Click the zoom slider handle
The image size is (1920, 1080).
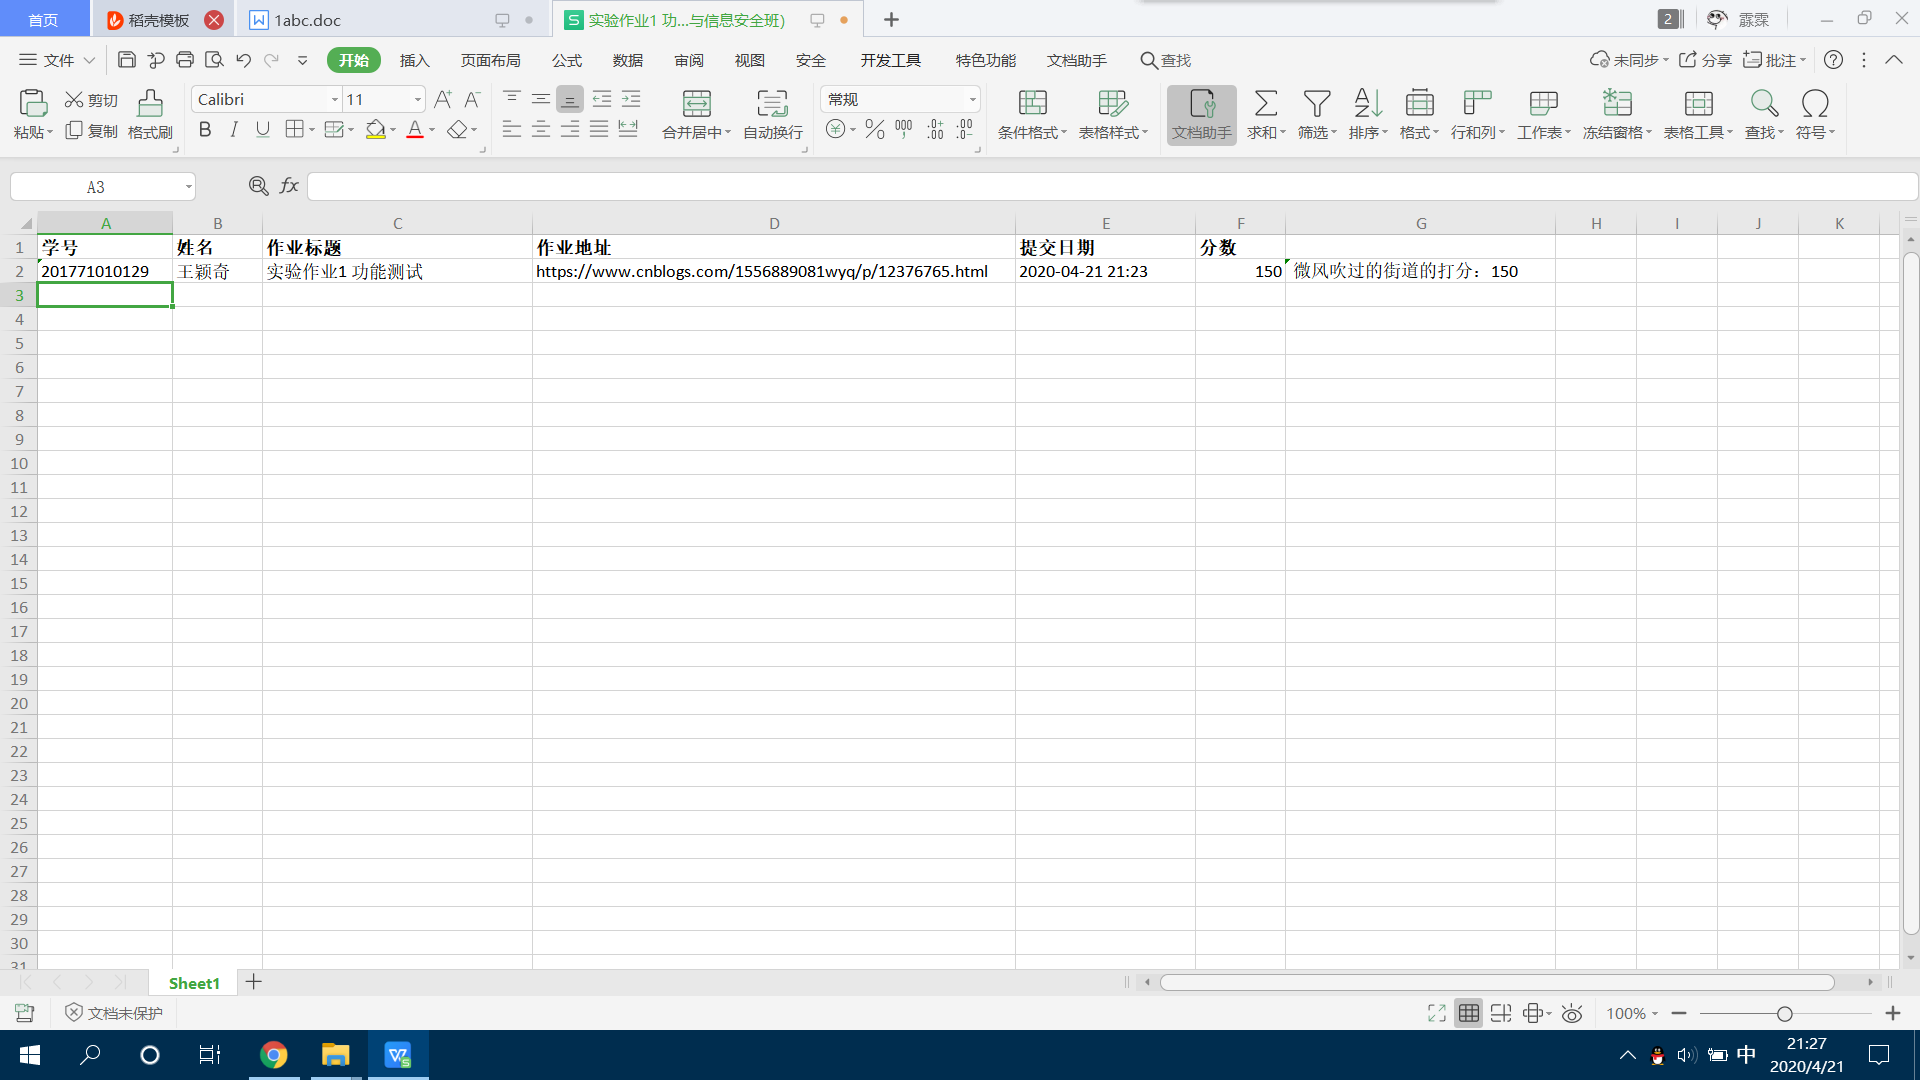[x=1784, y=1013]
